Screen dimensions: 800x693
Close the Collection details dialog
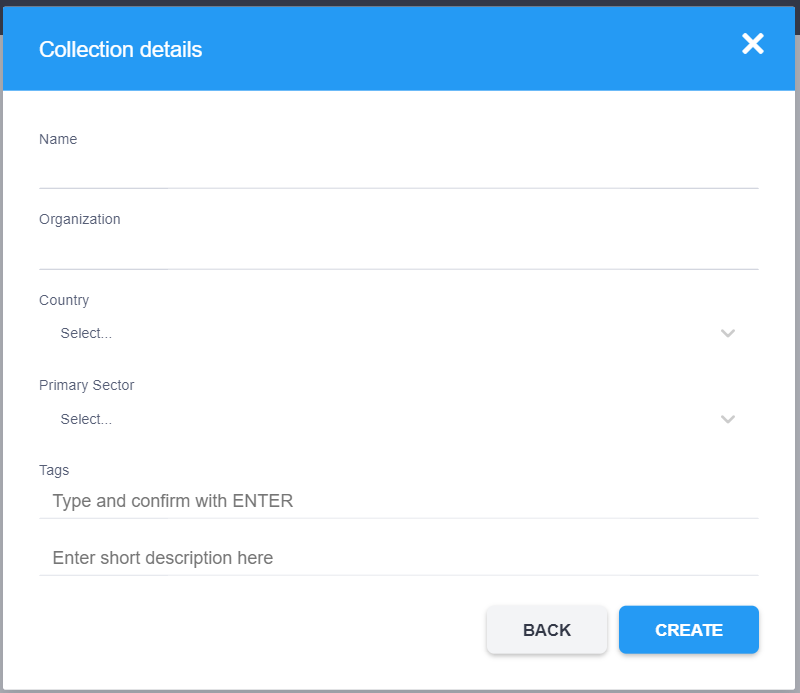point(752,44)
